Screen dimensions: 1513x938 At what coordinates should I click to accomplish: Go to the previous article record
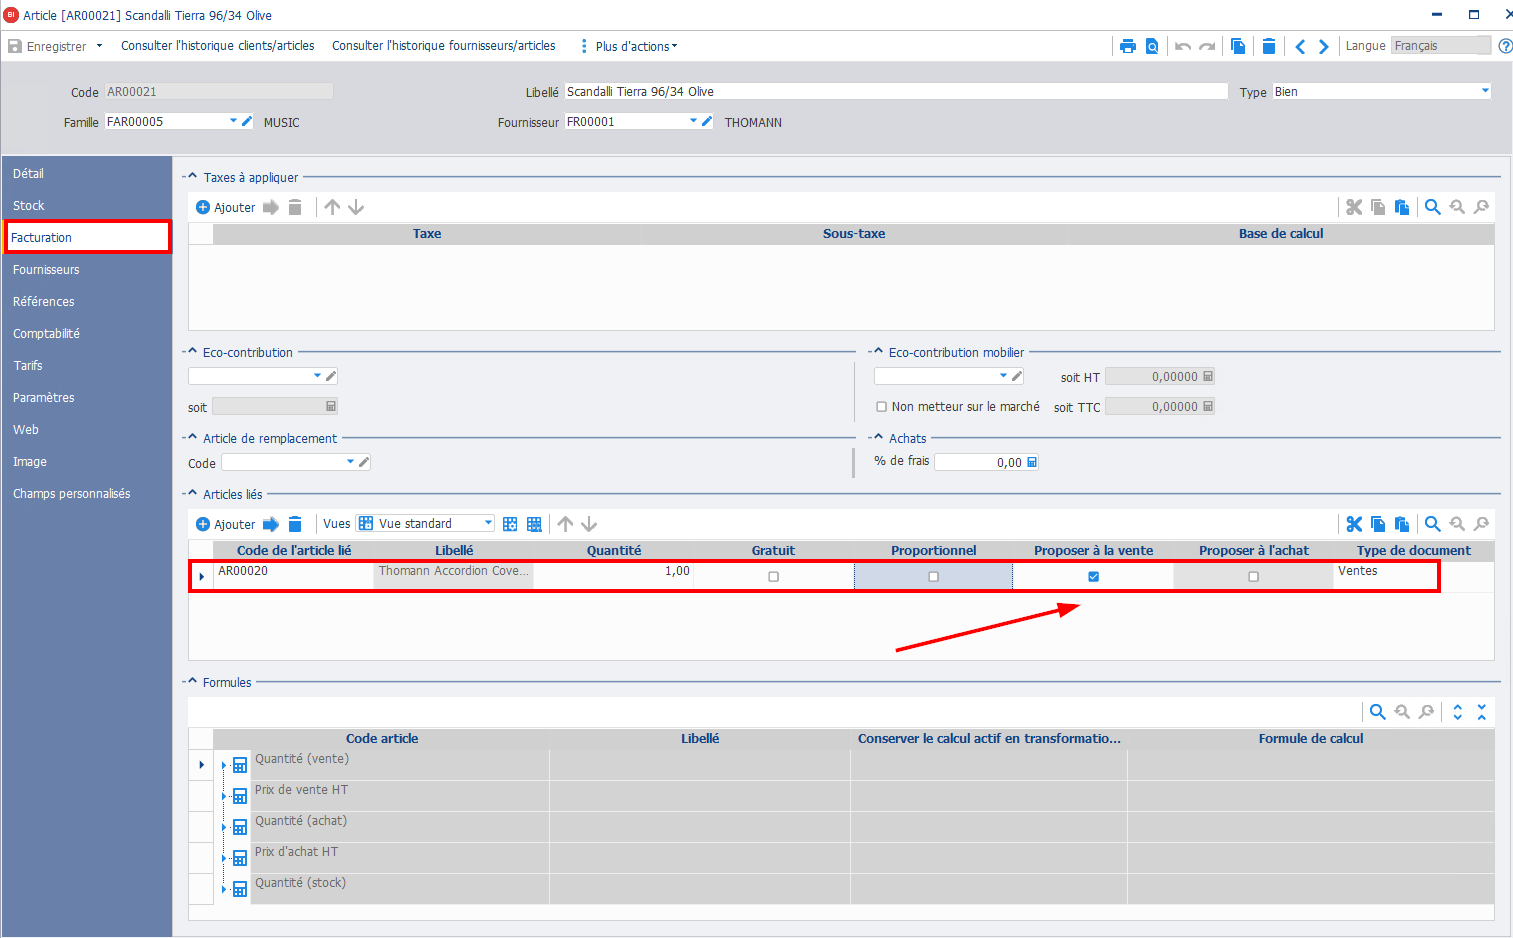1300,46
